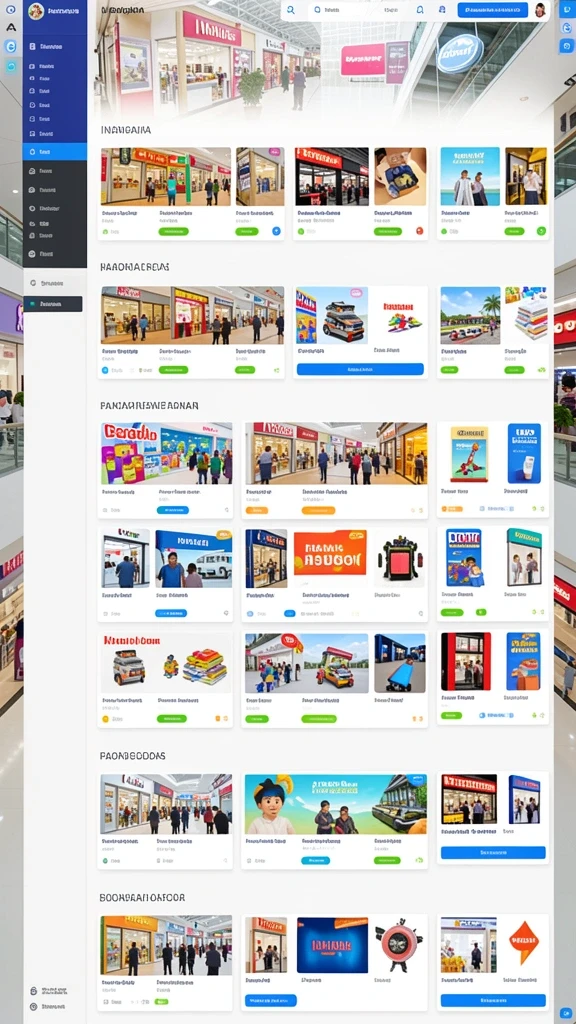Open the blue neon sign thumbnail
Image resolution: width=576 pixels, height=1024 pixels.
tap(332, 945)
